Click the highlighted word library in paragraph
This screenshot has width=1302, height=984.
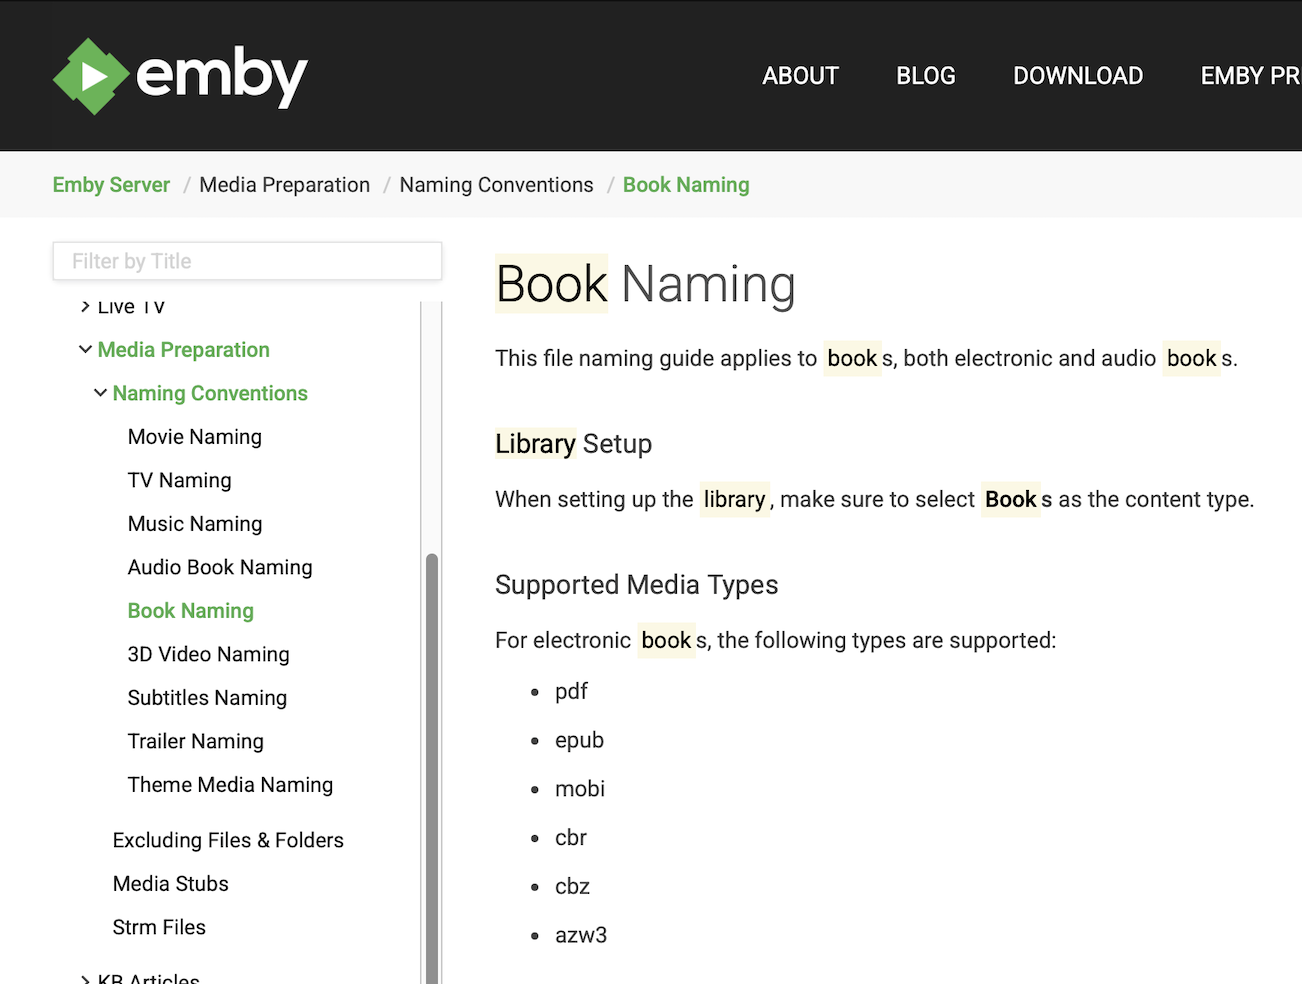click(734, 499)
